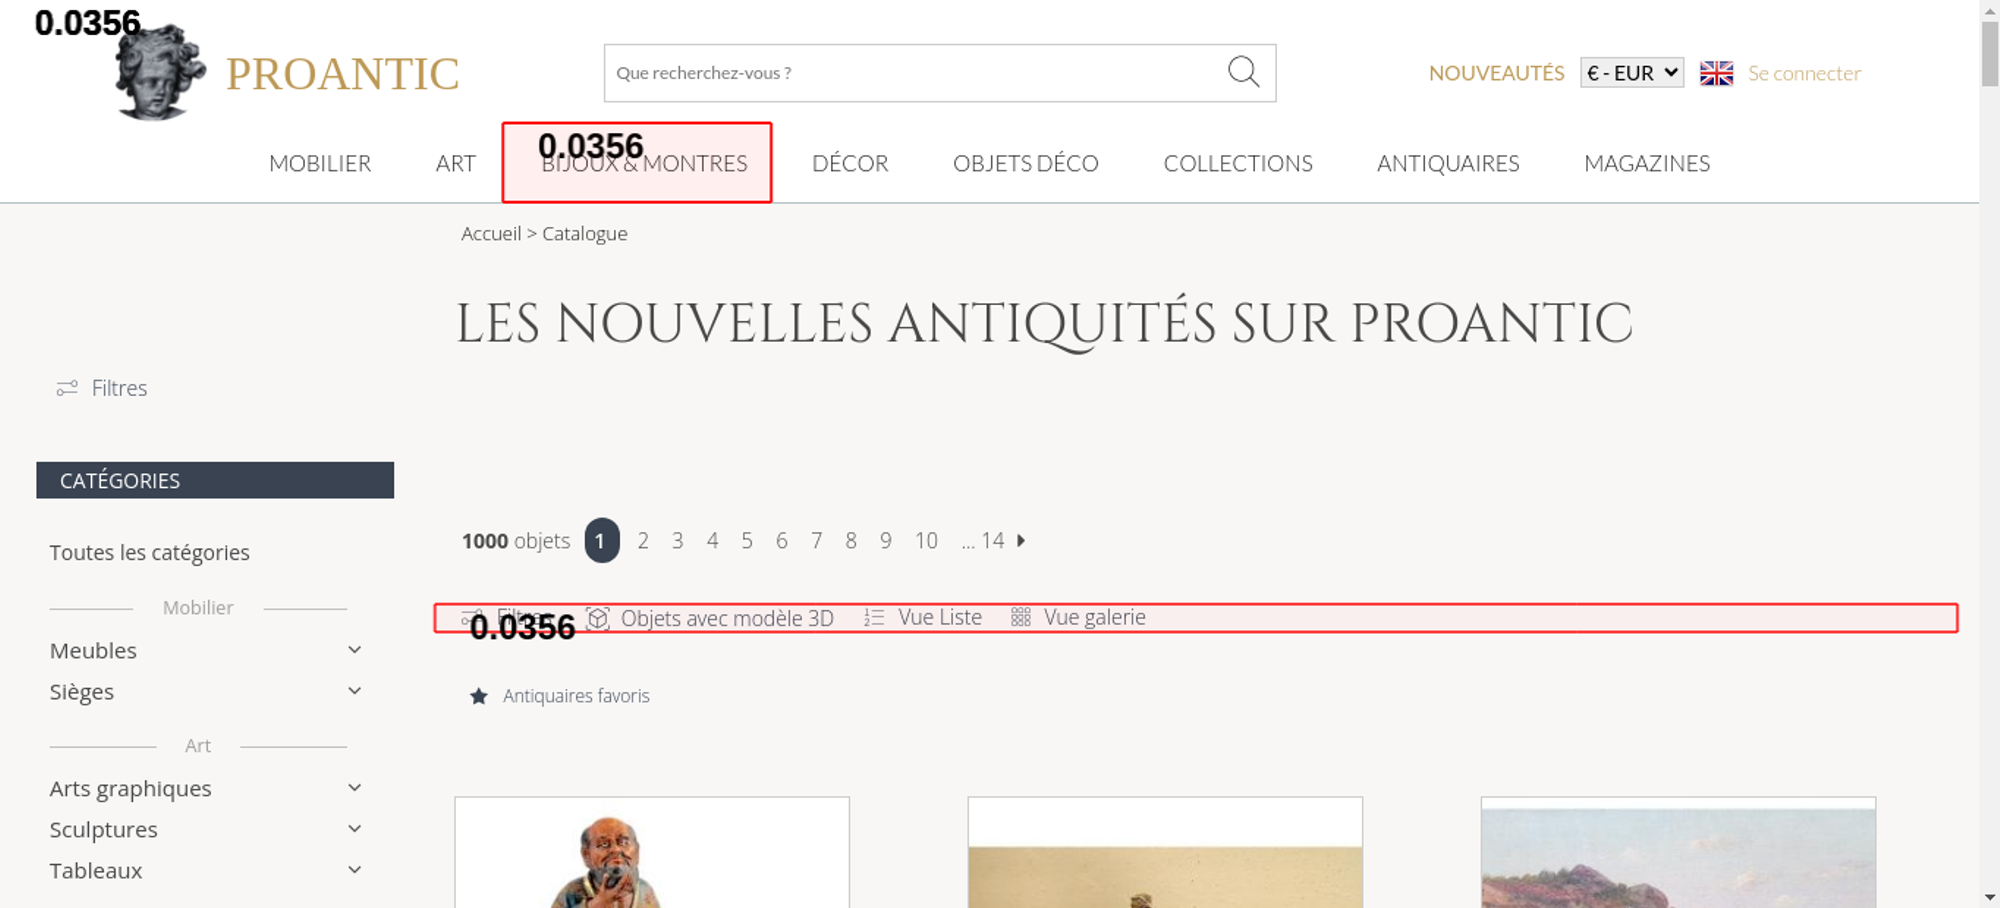2000x908 pixels.
Task: Open the seaside landscape painting thumbnail
Action: [1678, 853]
